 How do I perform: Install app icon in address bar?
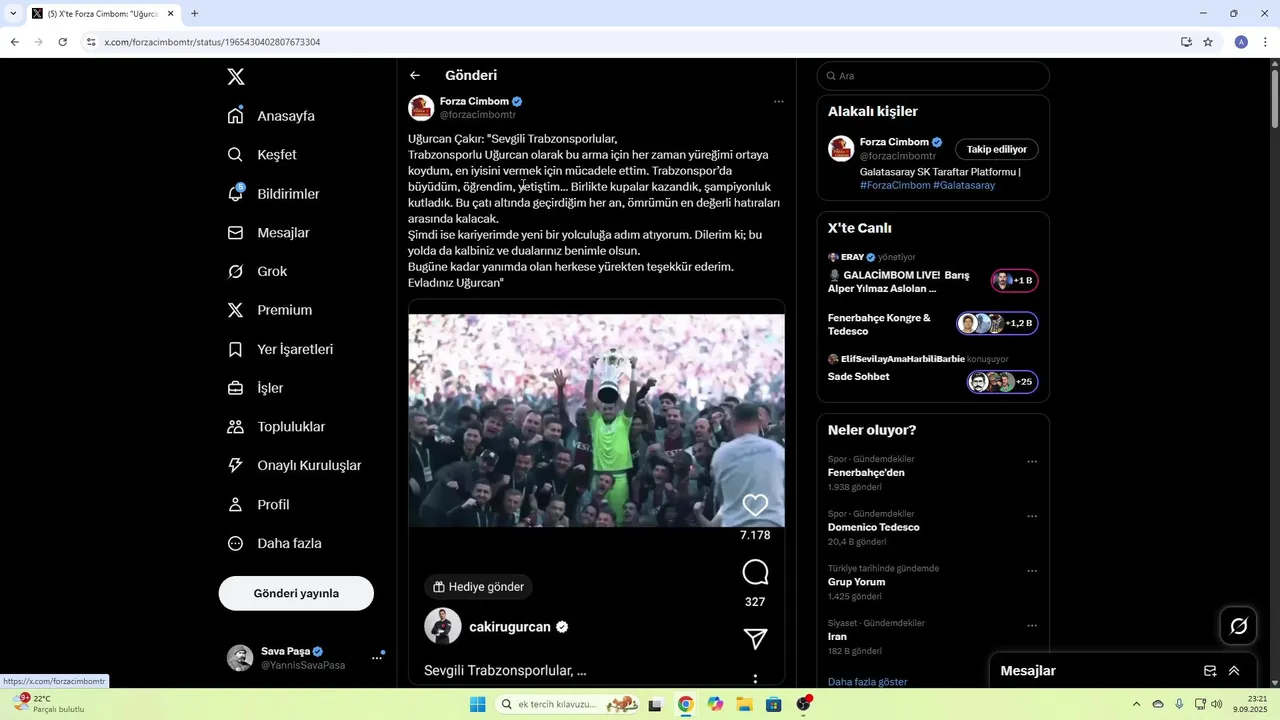coord(1186,42)
